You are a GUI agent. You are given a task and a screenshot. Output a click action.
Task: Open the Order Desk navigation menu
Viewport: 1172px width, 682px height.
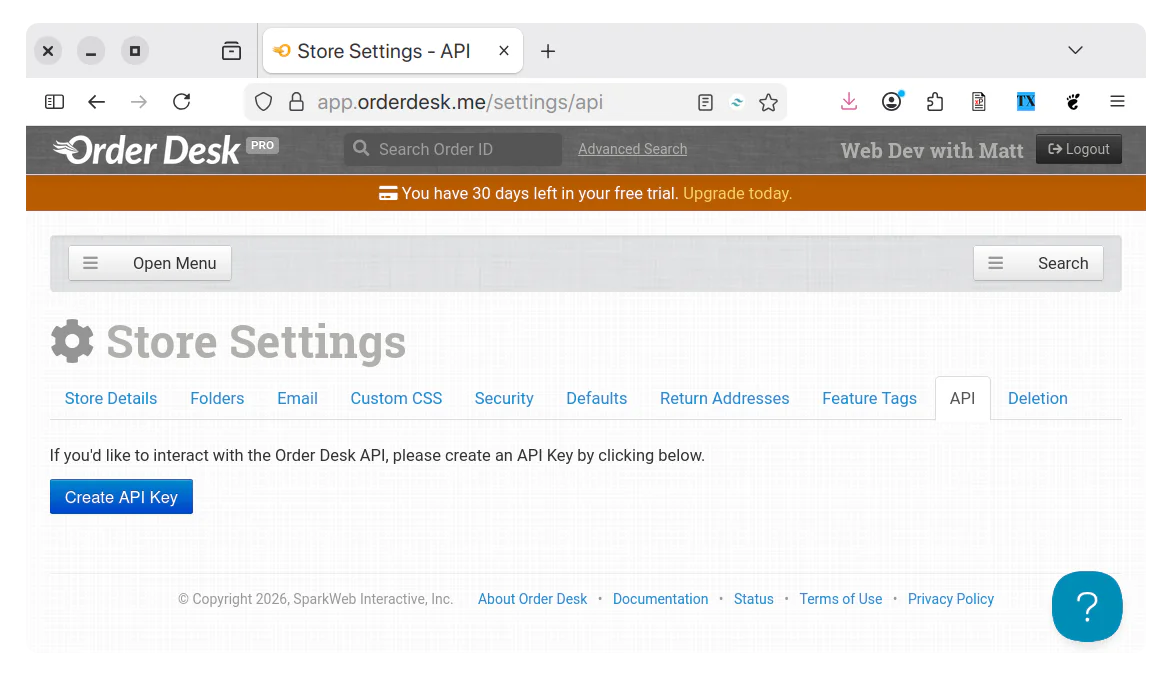click(149, 263)
